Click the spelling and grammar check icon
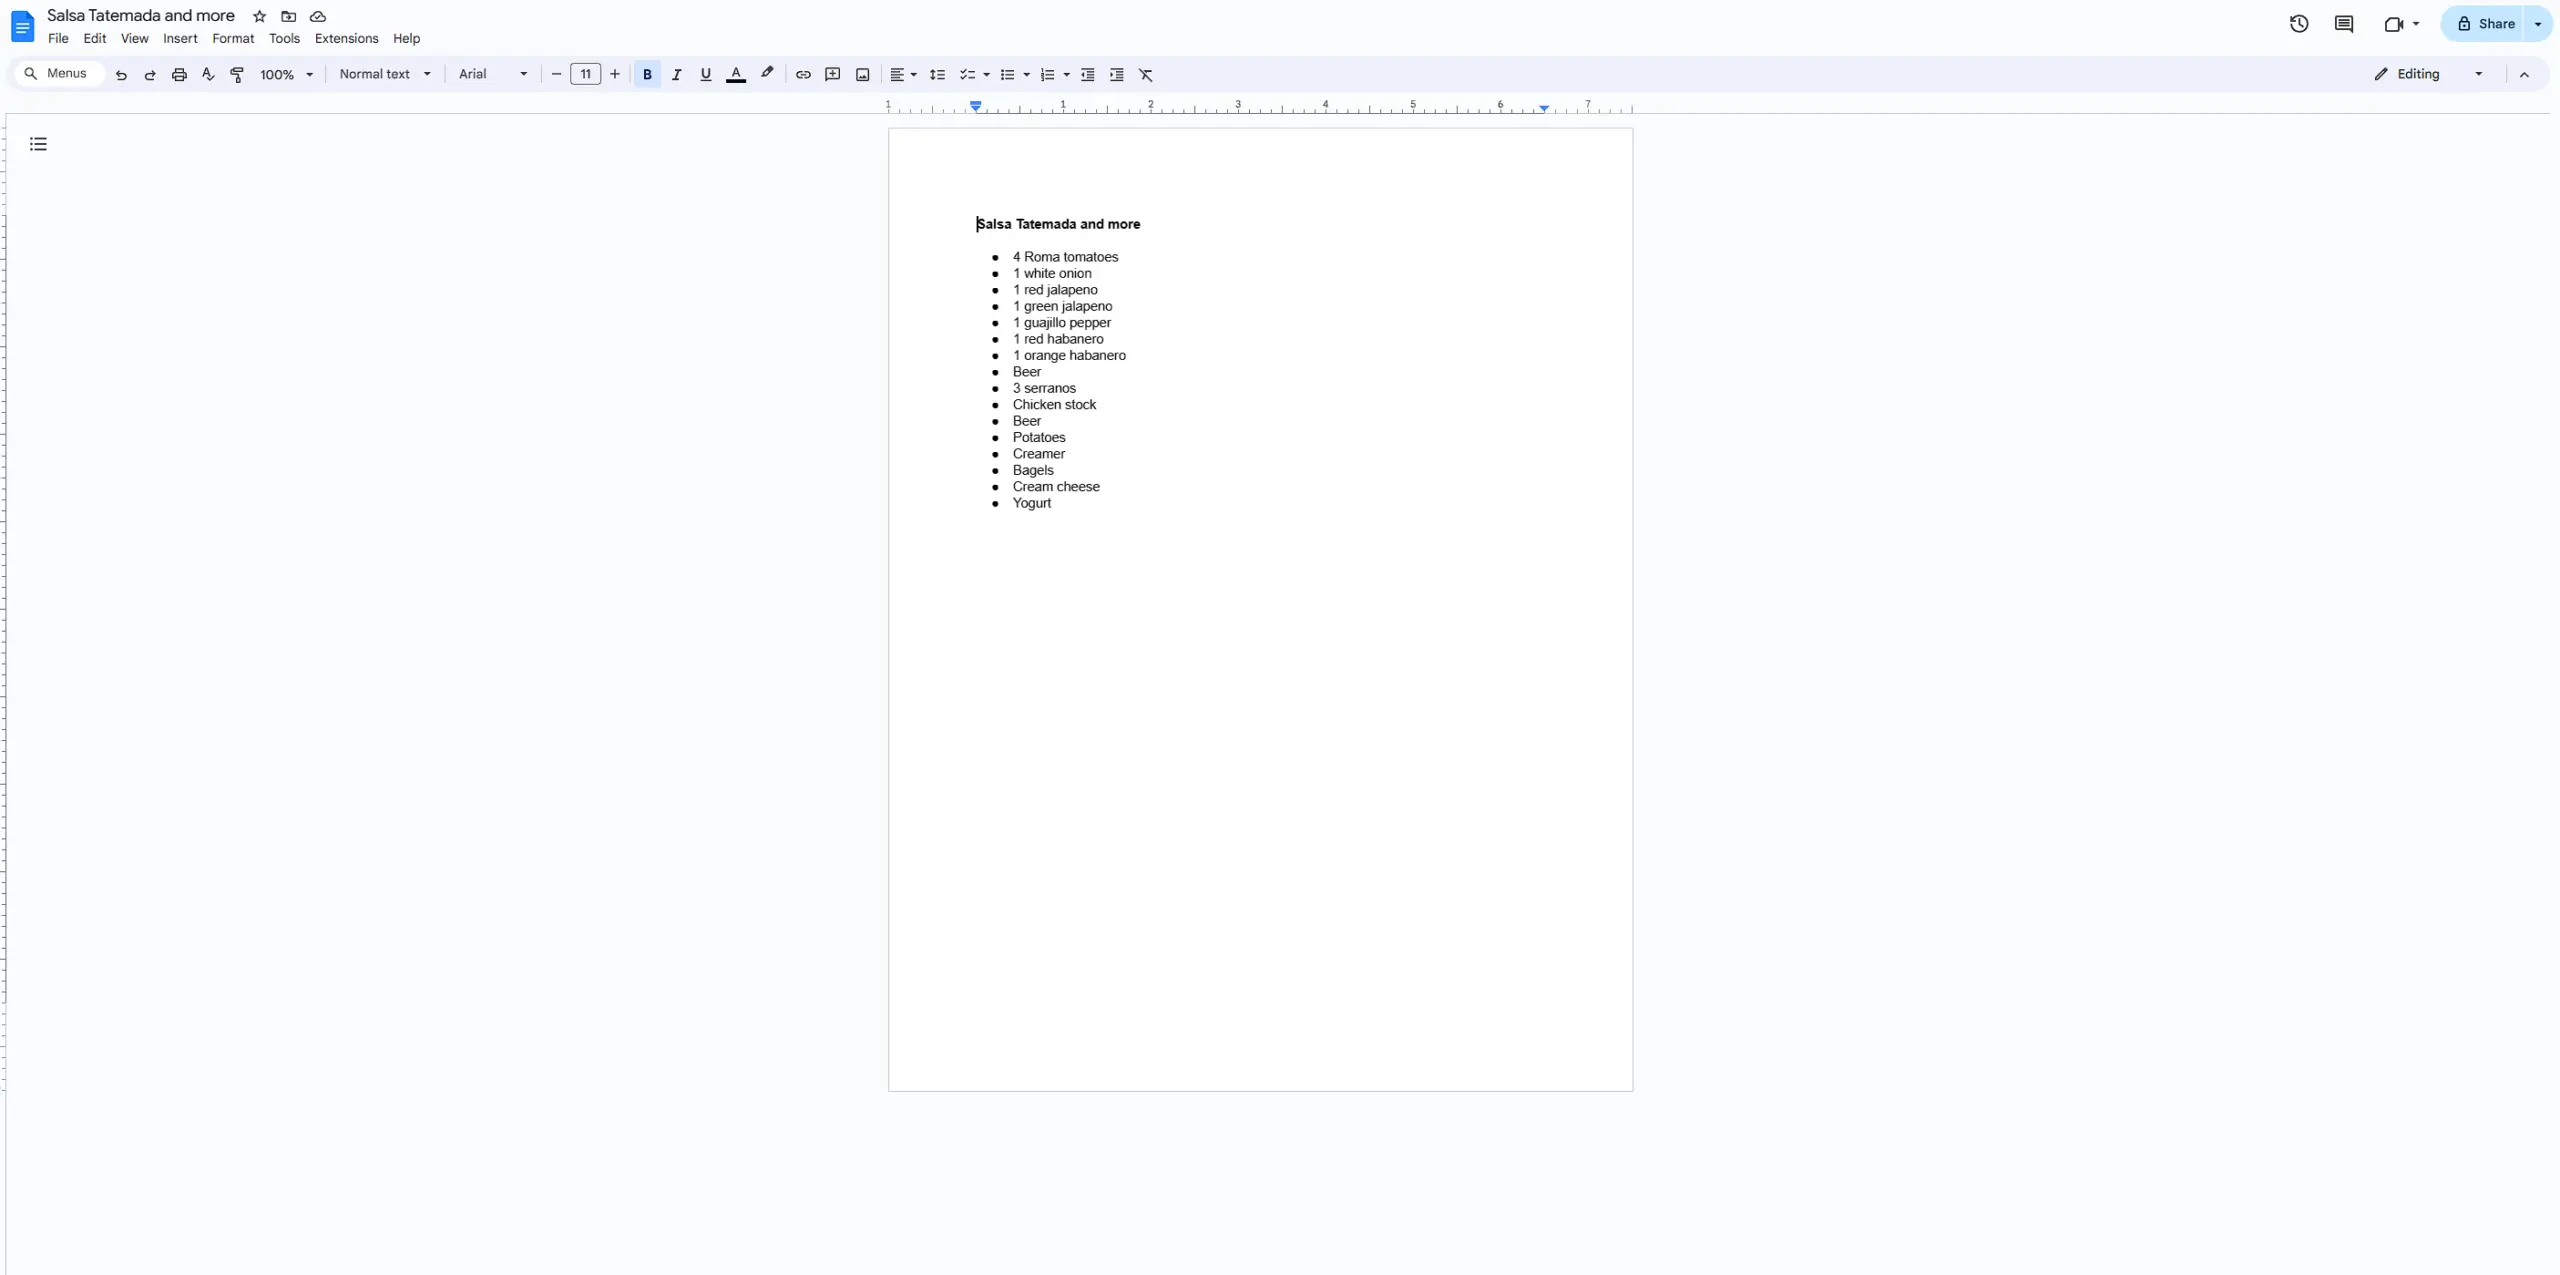 coord(208,74)
